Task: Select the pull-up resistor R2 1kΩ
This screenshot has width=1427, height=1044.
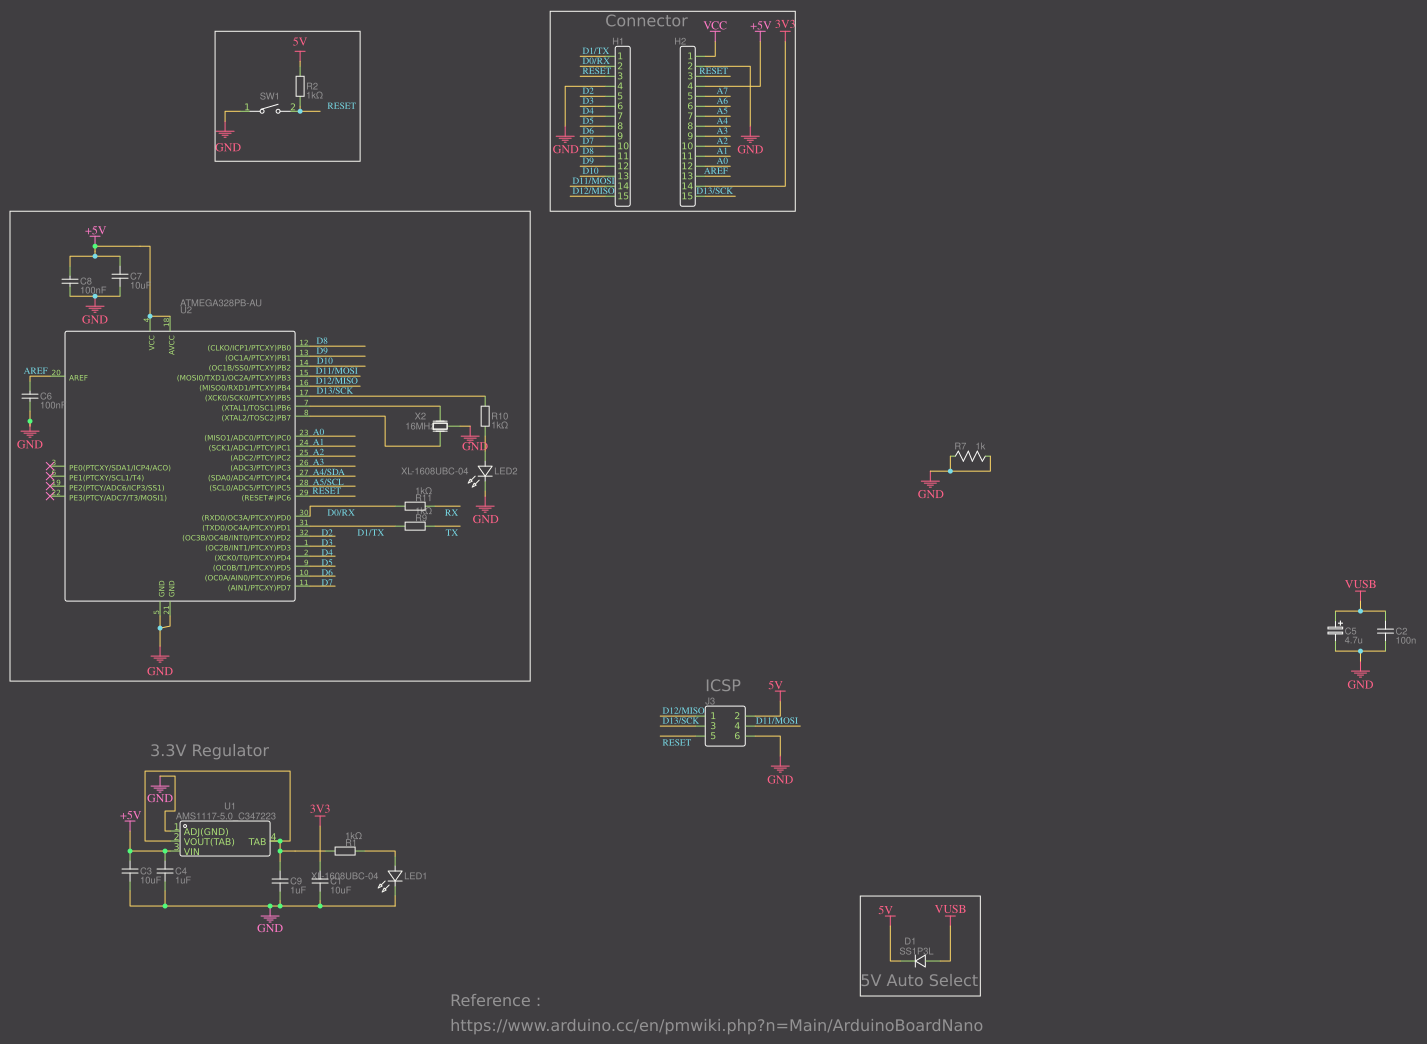Action: (x=300, y=87)
